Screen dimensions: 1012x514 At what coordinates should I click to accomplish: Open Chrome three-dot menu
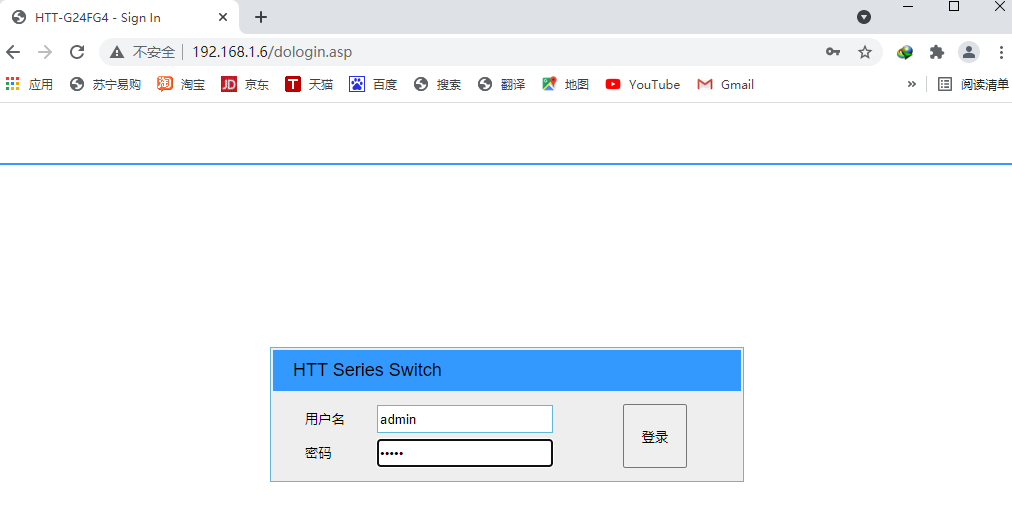click(1000, 52)
